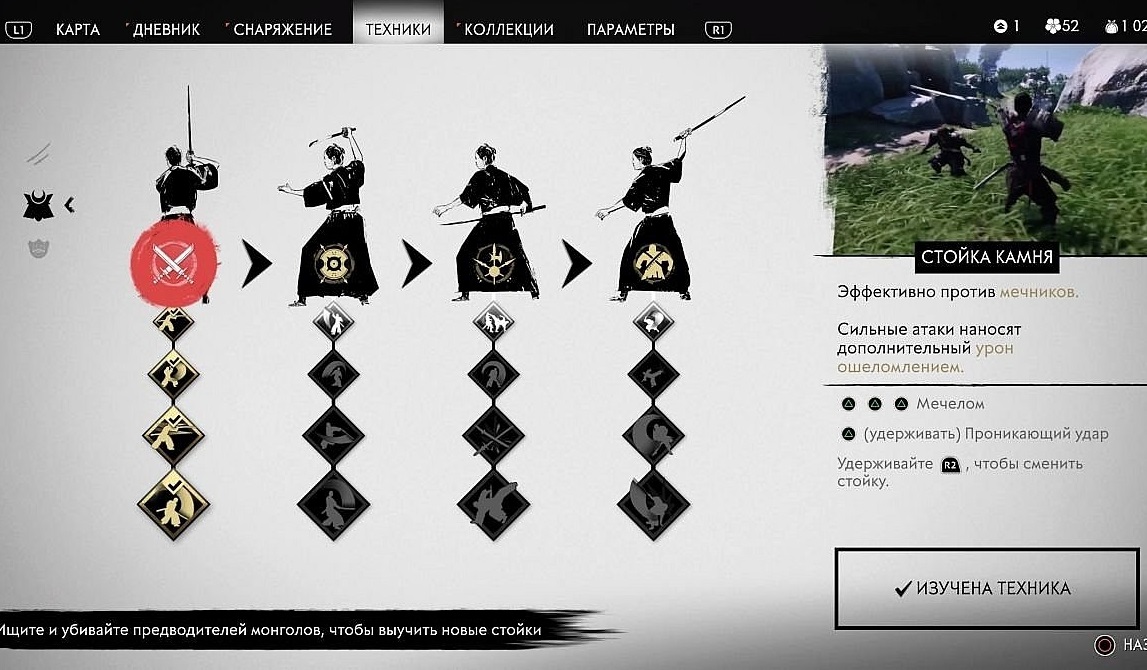Image resolution: width=1147 pixels, height=670 pixels.
Task: Select the learned bottom gold Stone skill
Action: click(173, 505)
